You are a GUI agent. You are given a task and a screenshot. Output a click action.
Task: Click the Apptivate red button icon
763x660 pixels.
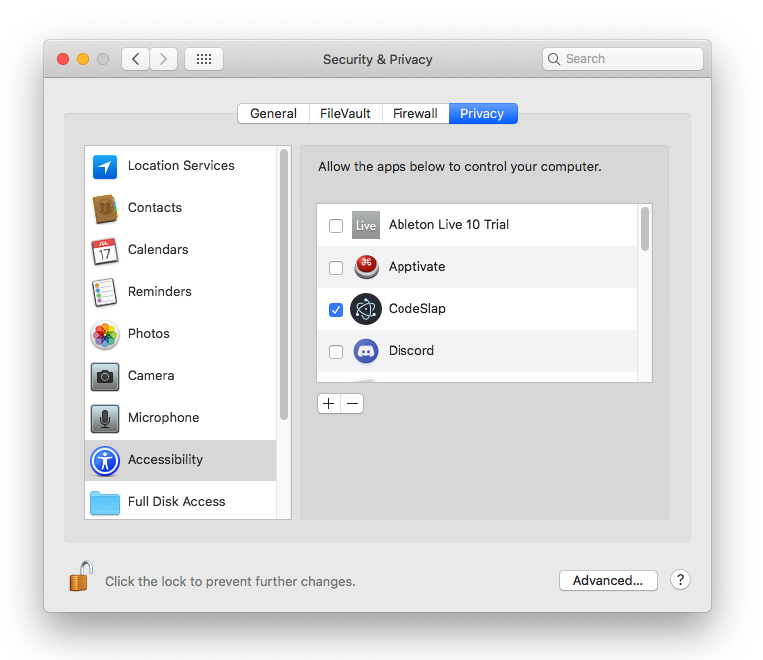pos(366,267)
